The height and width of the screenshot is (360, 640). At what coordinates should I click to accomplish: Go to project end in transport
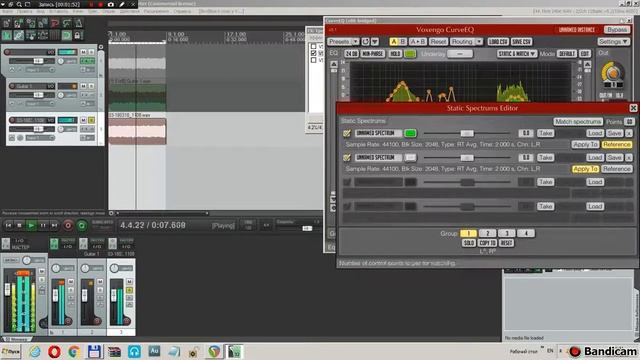click(54, 225)
